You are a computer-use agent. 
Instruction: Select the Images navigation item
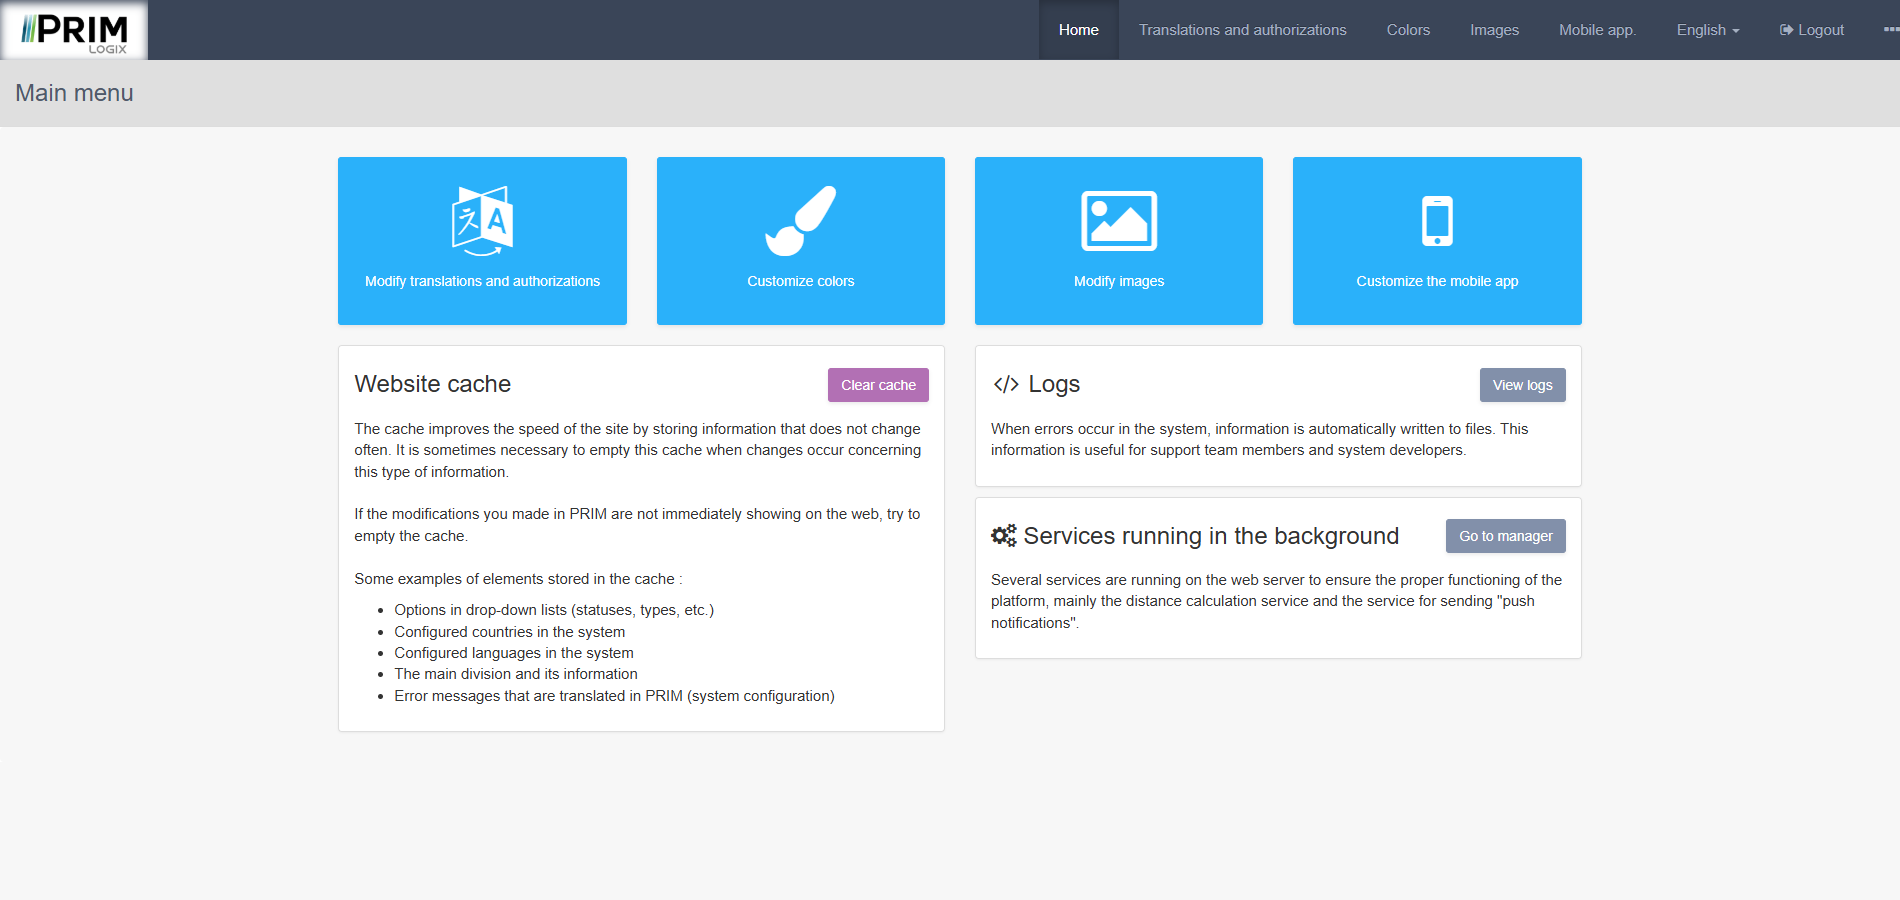[1494, 30]
